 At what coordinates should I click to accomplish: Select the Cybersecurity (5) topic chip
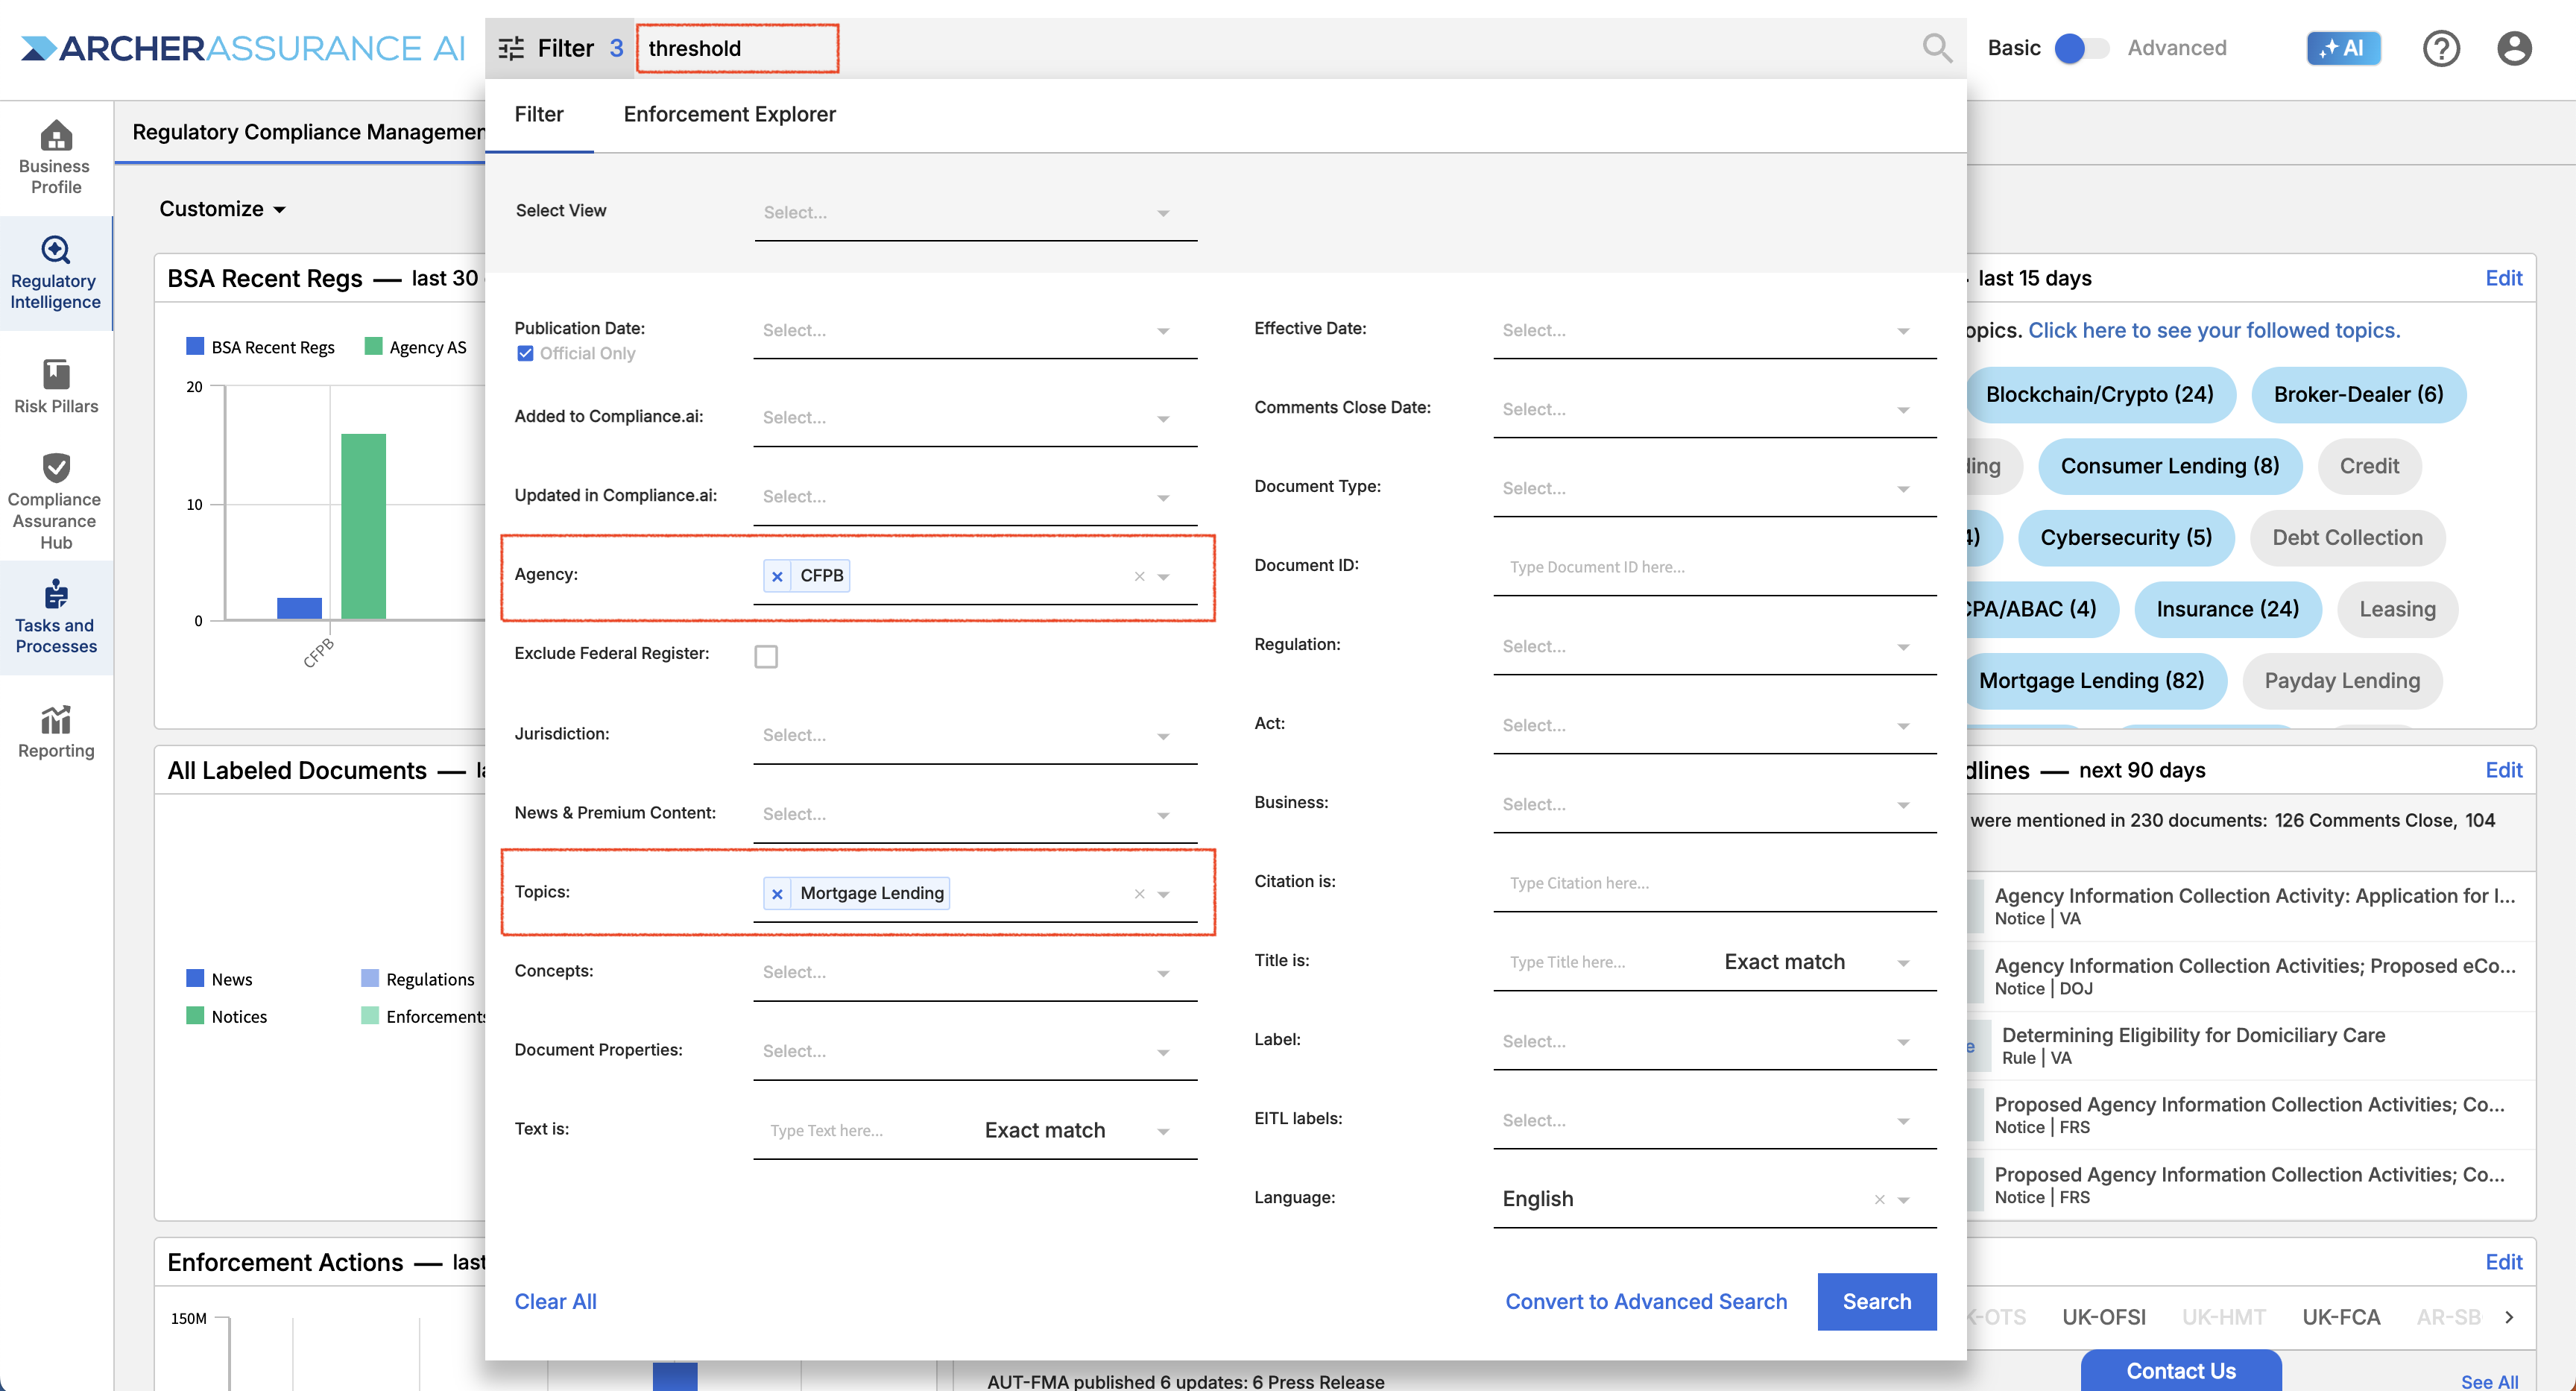(2125, 538)
